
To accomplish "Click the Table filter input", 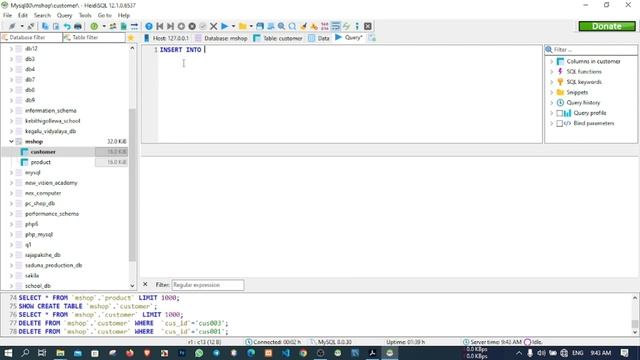I will pos(94,38).
